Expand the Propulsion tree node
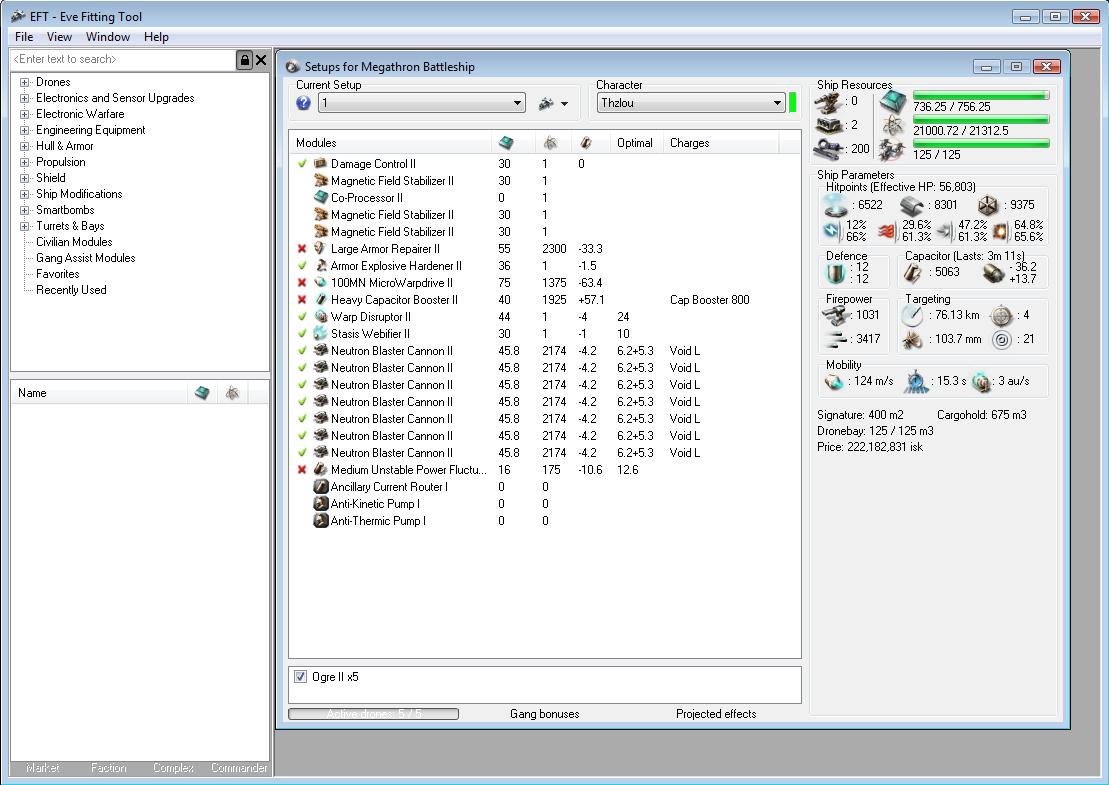The height and width of the screenshot is (785, 1109). tap(25, 162)
